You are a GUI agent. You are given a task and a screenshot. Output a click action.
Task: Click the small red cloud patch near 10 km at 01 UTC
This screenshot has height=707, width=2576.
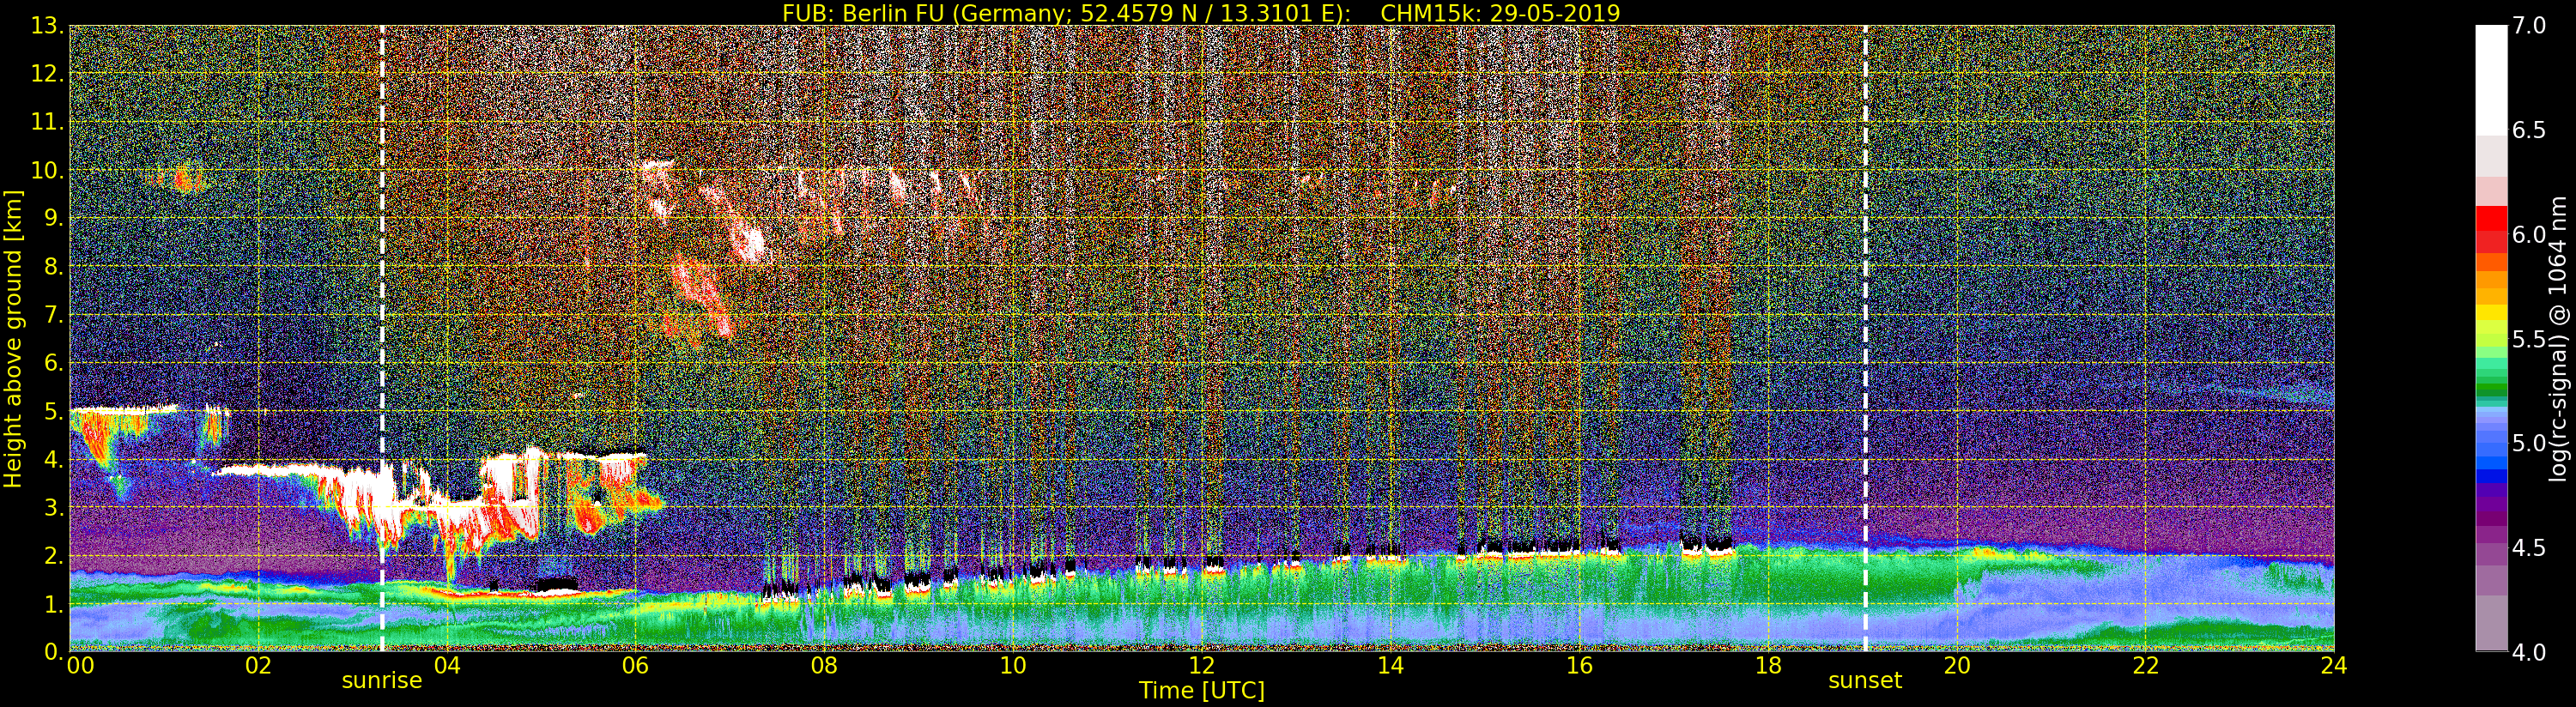(181, 179)
